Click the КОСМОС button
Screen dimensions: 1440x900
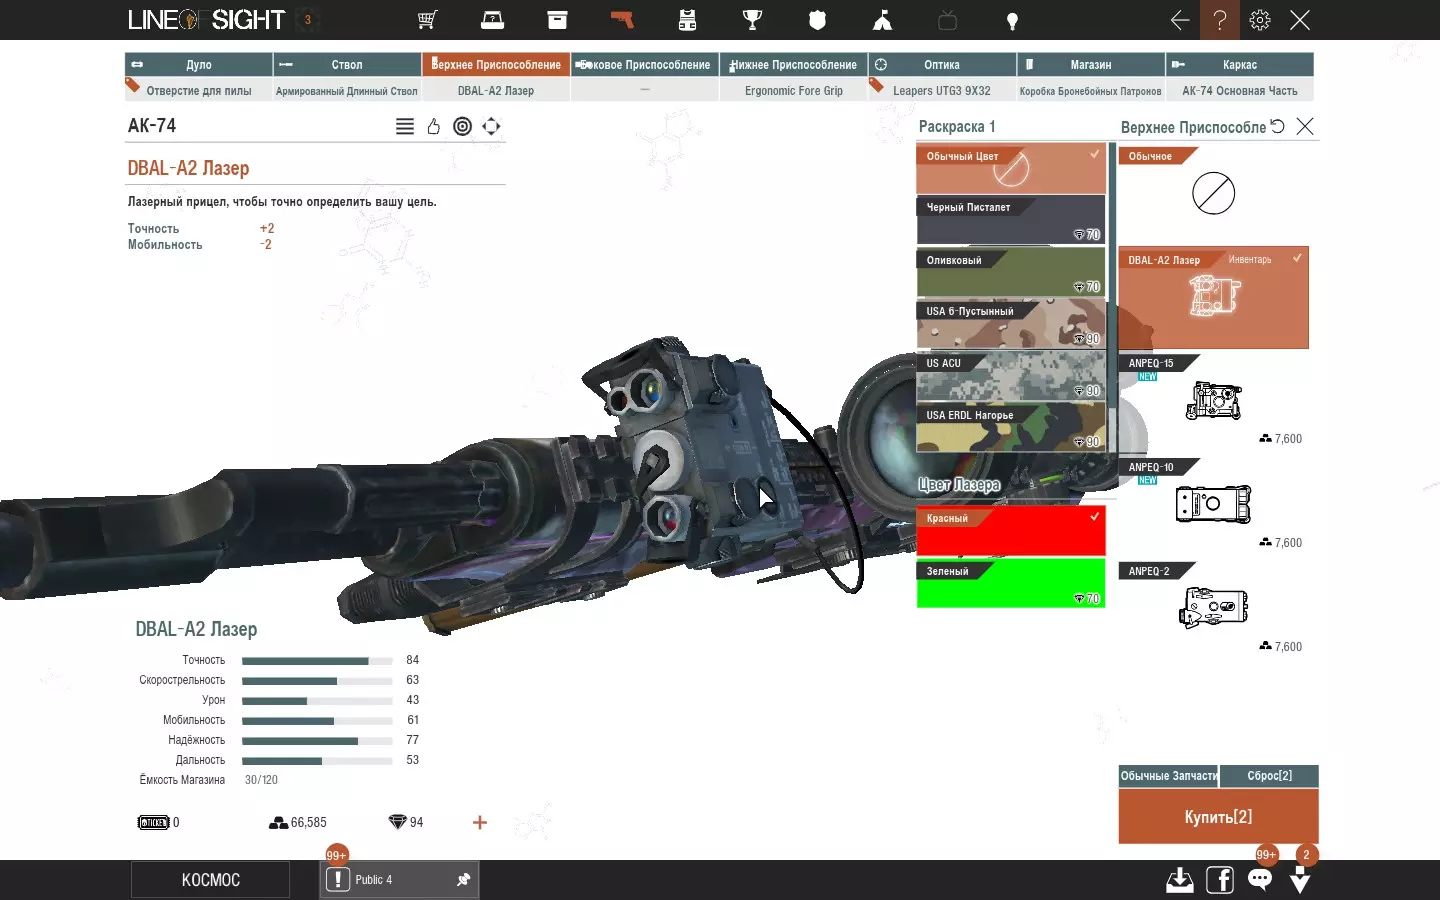point(211,880)
